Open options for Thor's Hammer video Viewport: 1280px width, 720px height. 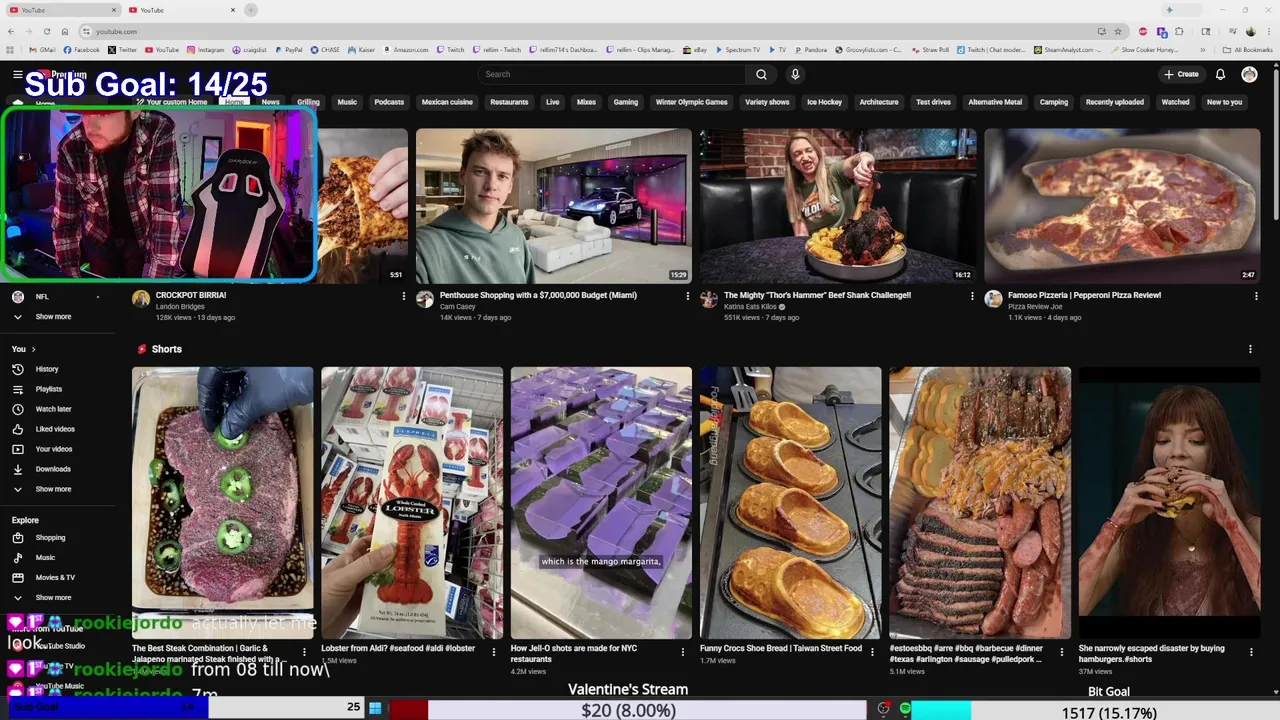click(x=972, y=296)
